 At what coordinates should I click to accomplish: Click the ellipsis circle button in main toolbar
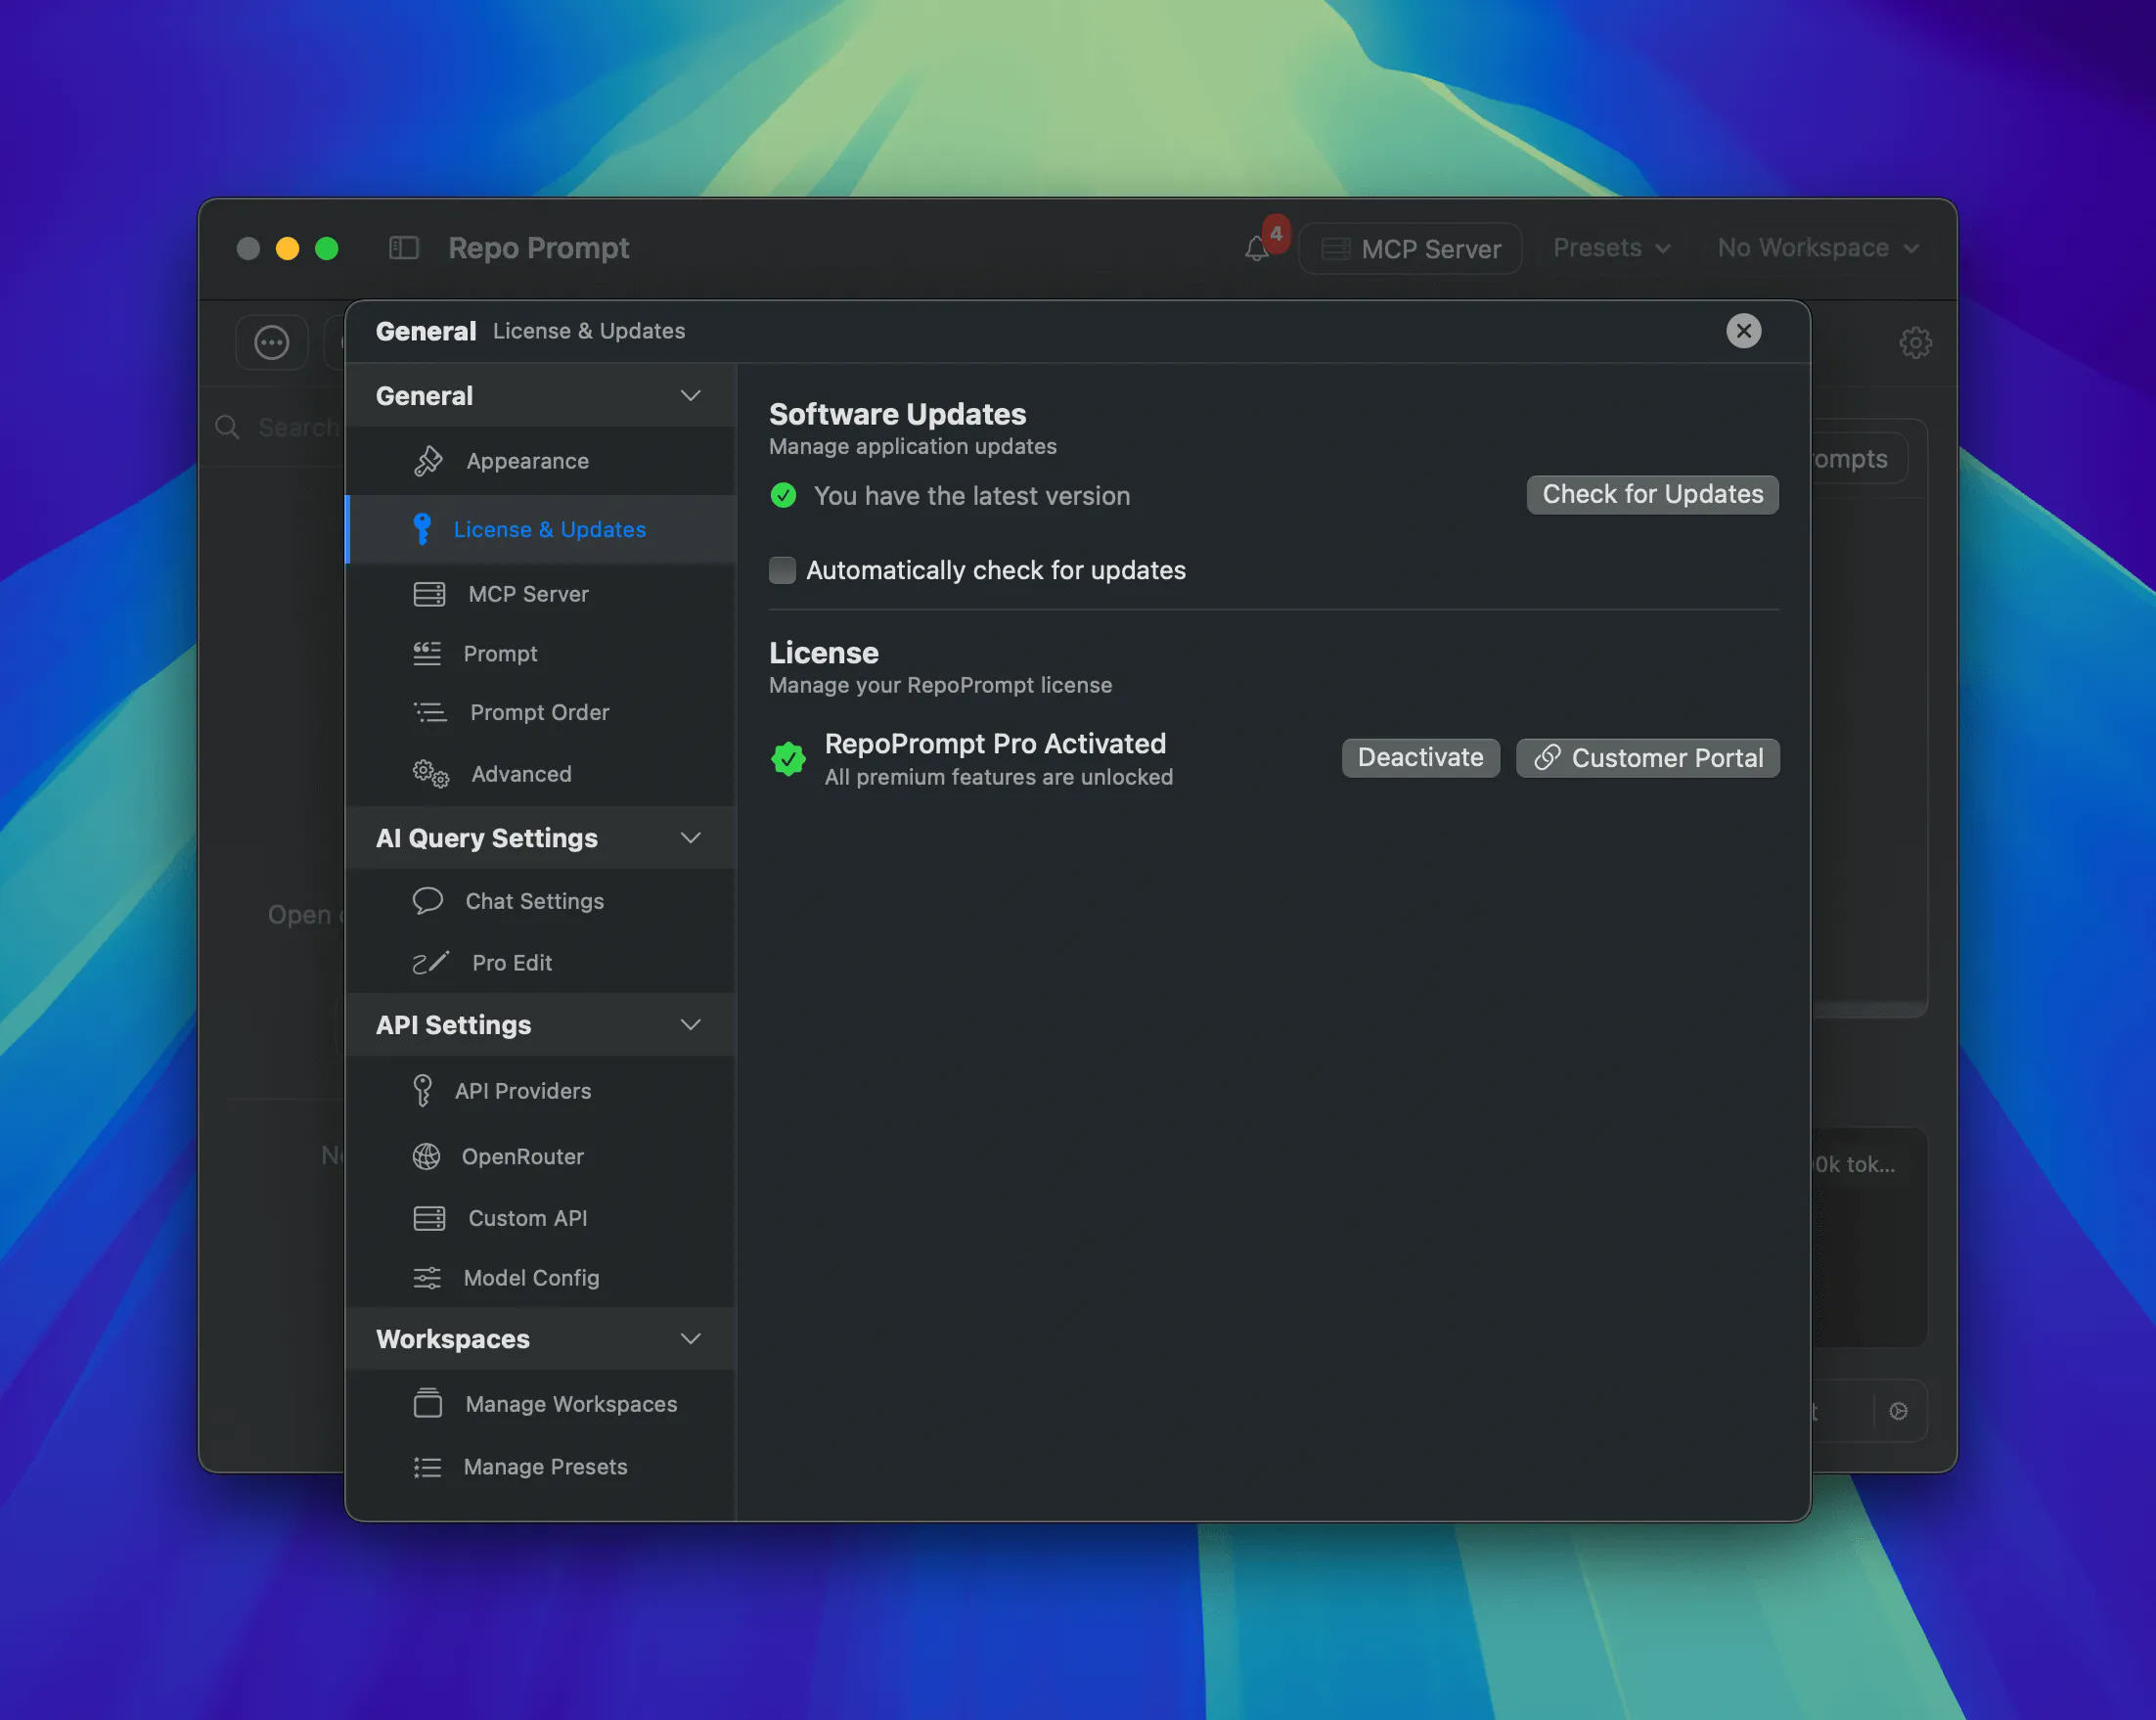coord(272,342)
